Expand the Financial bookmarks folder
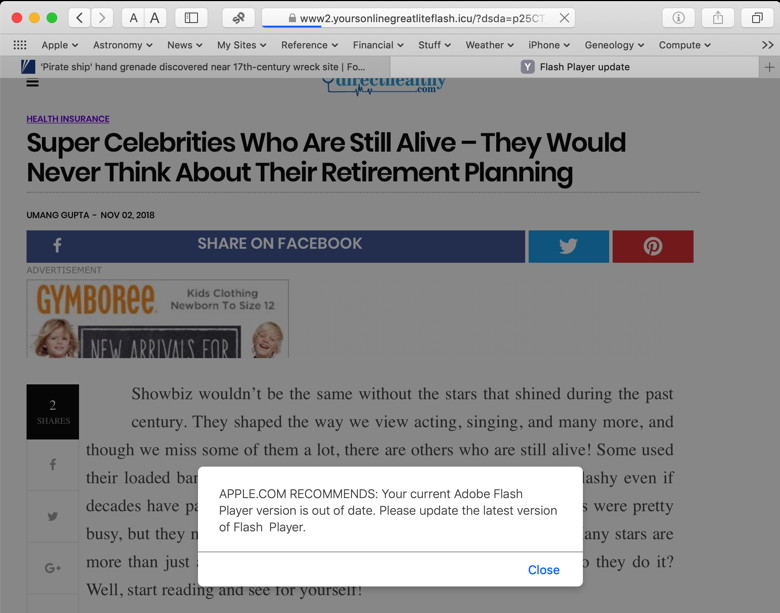The height and width of the screenshot is (613, 780). pyautogui.click(x=378, y=45)
